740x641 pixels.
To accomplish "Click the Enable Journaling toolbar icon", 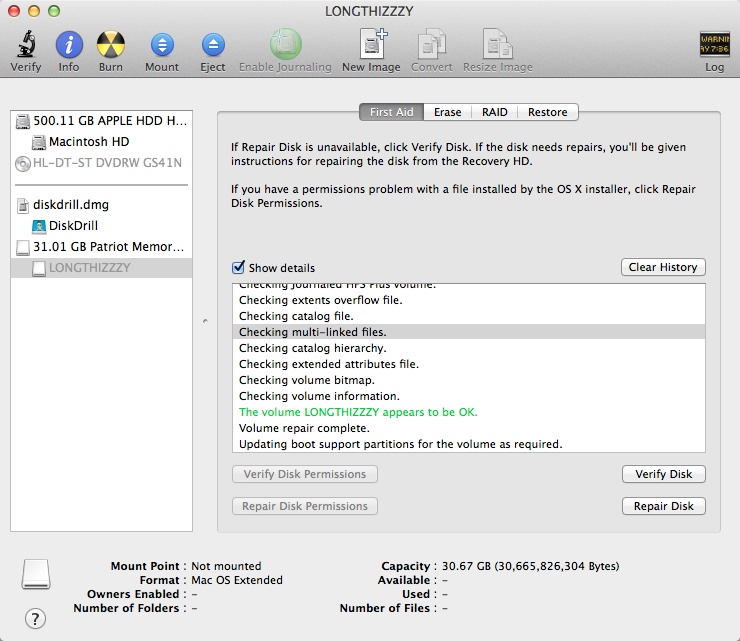I will coord(286,44).
